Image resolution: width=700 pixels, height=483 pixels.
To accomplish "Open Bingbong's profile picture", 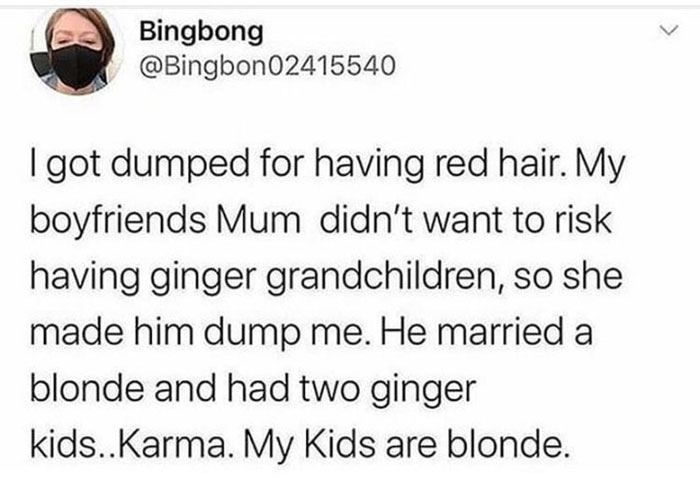I will coord(75,52).
